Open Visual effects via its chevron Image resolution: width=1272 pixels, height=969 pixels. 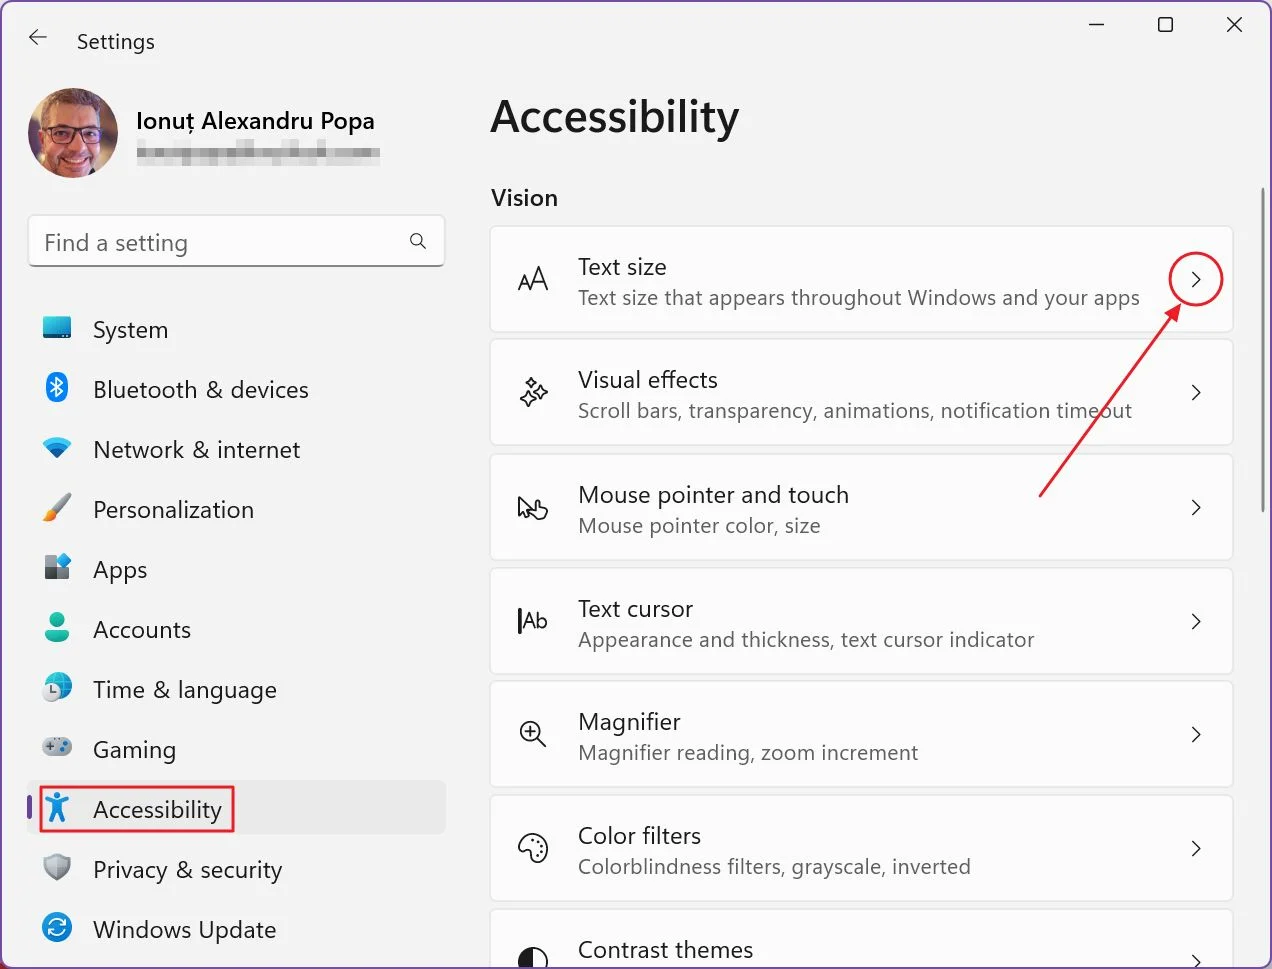[1196, 392]
